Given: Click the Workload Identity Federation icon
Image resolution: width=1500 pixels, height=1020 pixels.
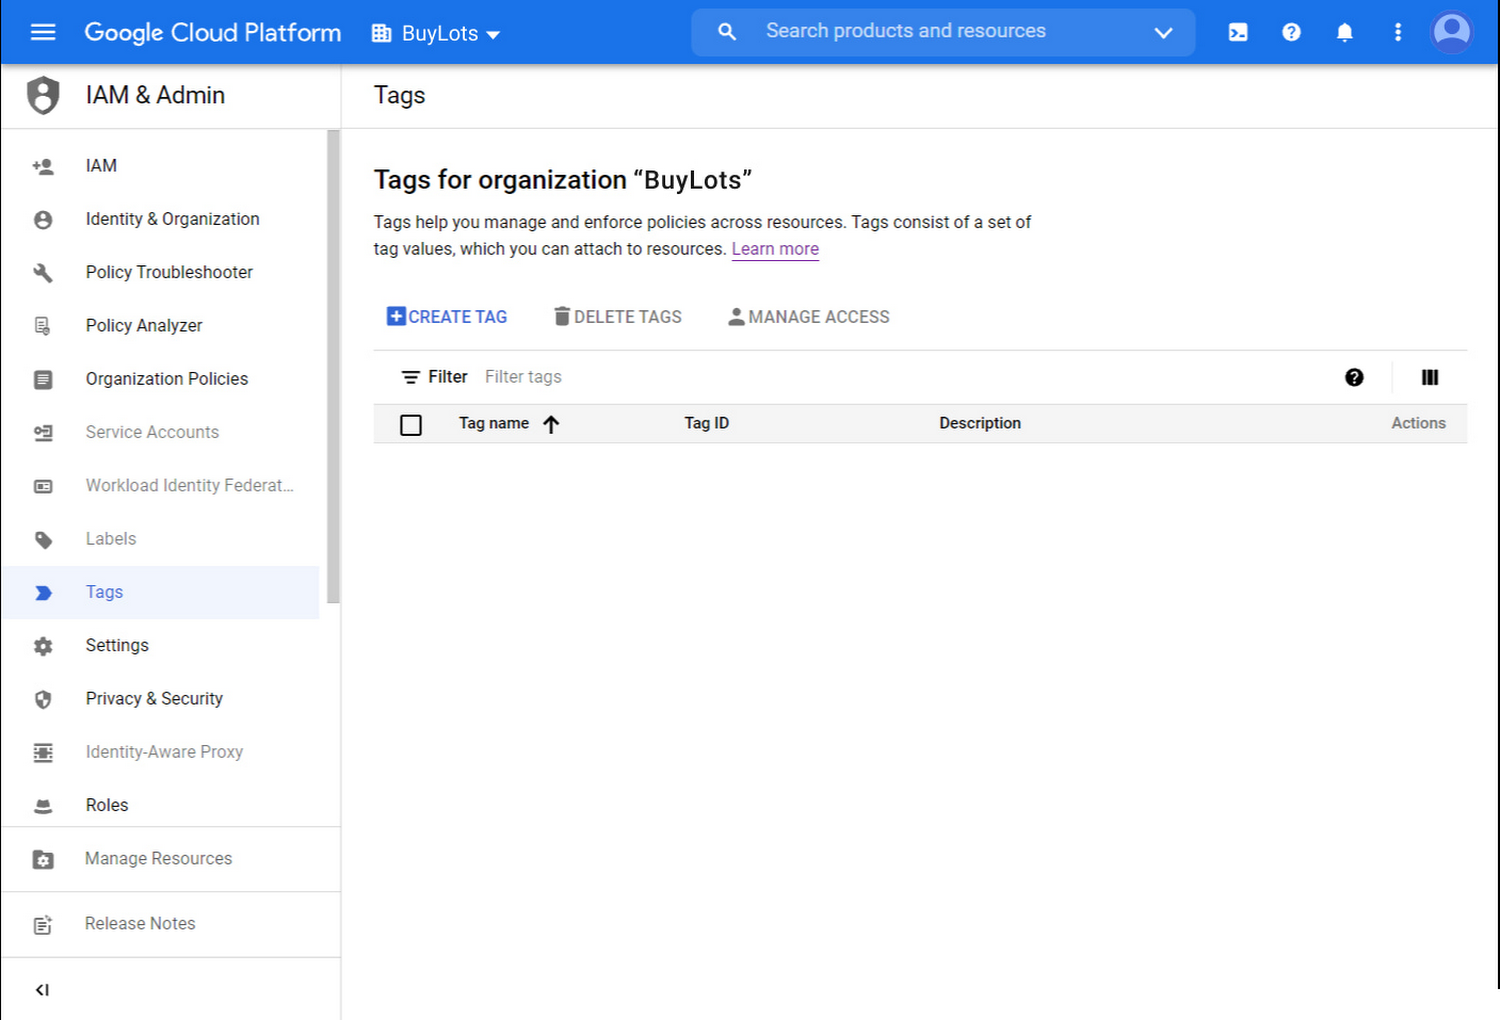Looking at the screenshot, I should pyautogui.click(x=43, y=486).
